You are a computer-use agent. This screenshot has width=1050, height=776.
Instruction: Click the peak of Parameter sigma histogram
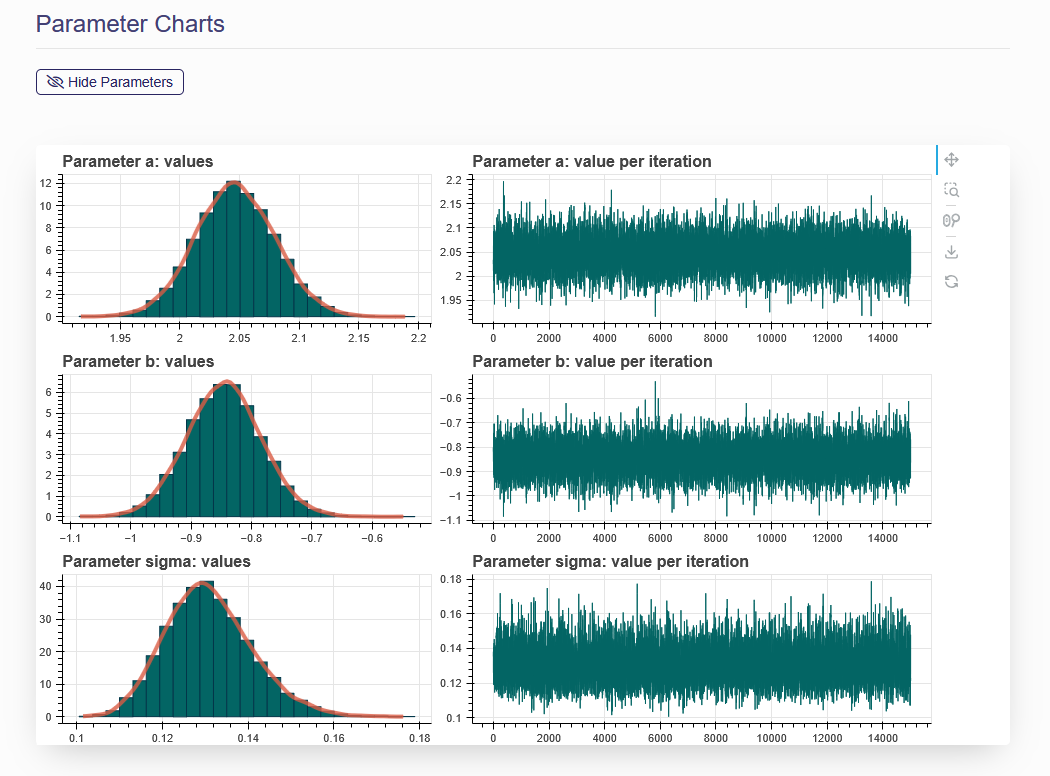203,583
